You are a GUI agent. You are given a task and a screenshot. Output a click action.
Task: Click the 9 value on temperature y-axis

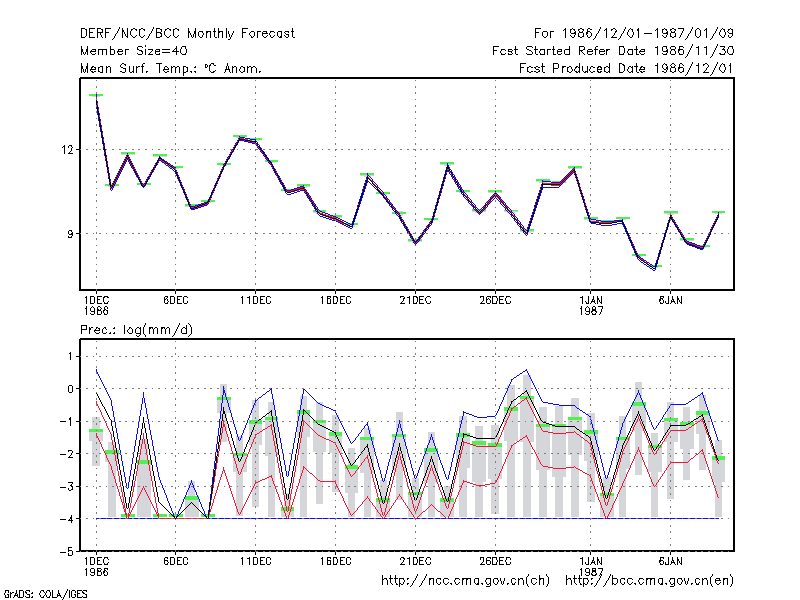(x=70, y=234)
